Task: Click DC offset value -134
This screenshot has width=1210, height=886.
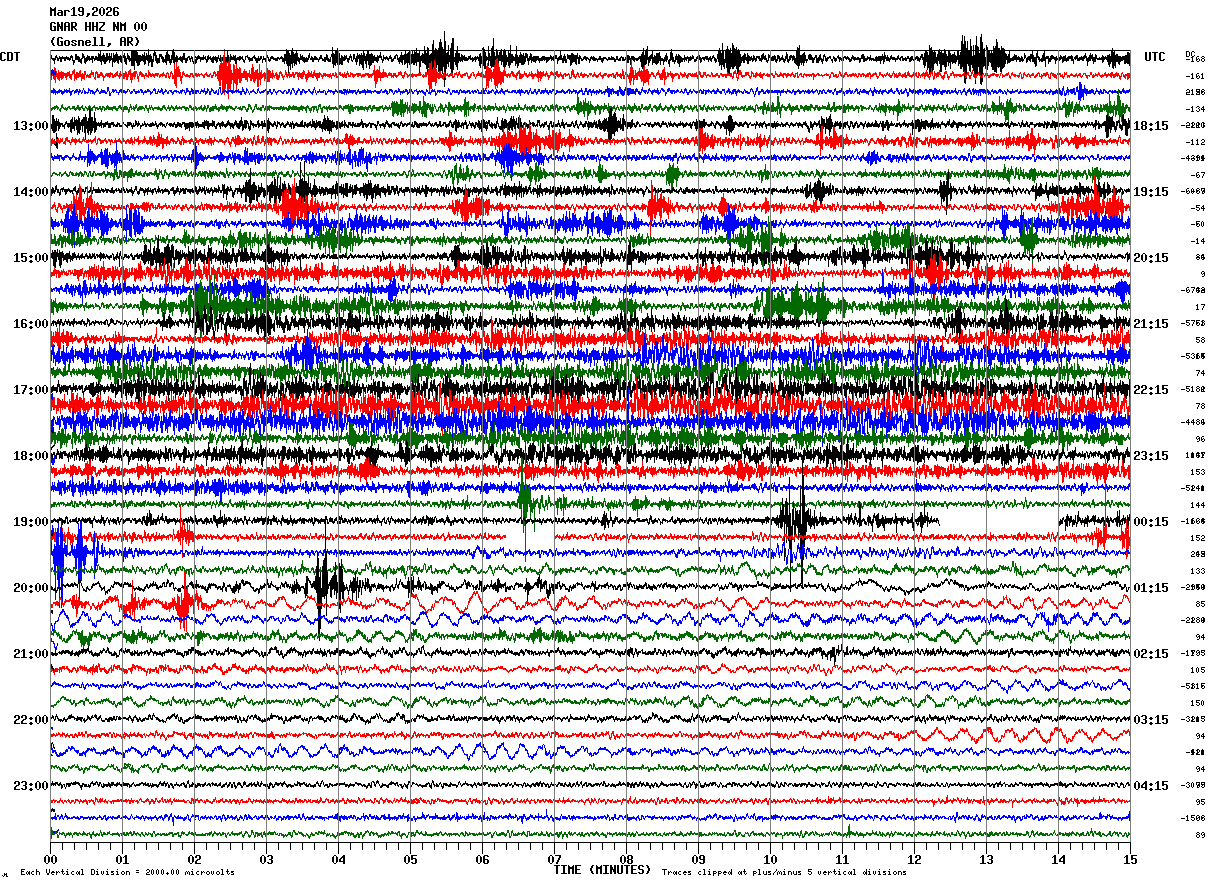Action: coord(1195,109)
